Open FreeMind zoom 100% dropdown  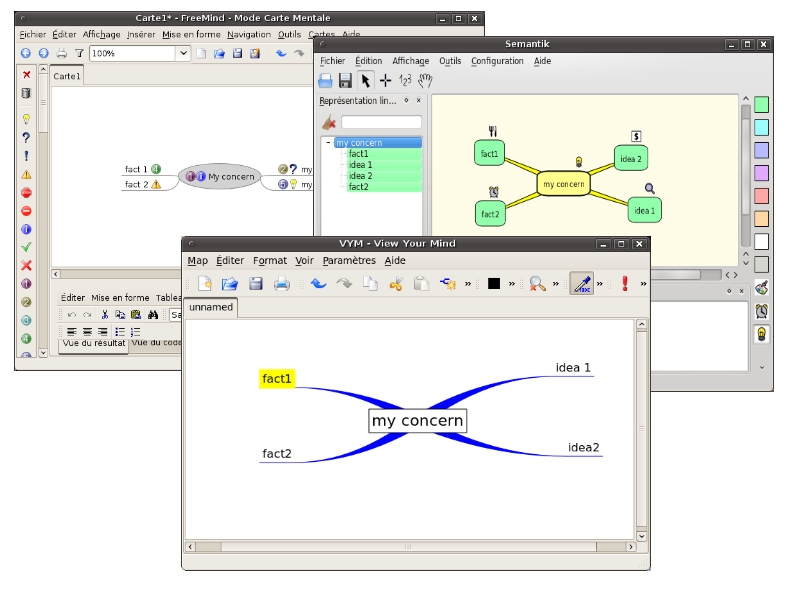183,53
